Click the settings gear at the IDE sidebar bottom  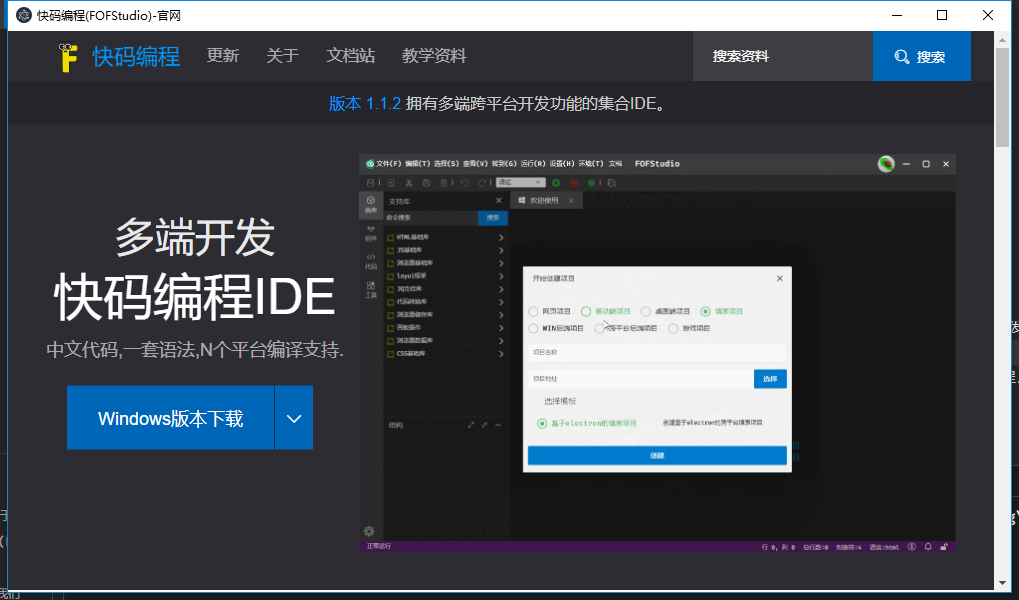click(369, 531)
